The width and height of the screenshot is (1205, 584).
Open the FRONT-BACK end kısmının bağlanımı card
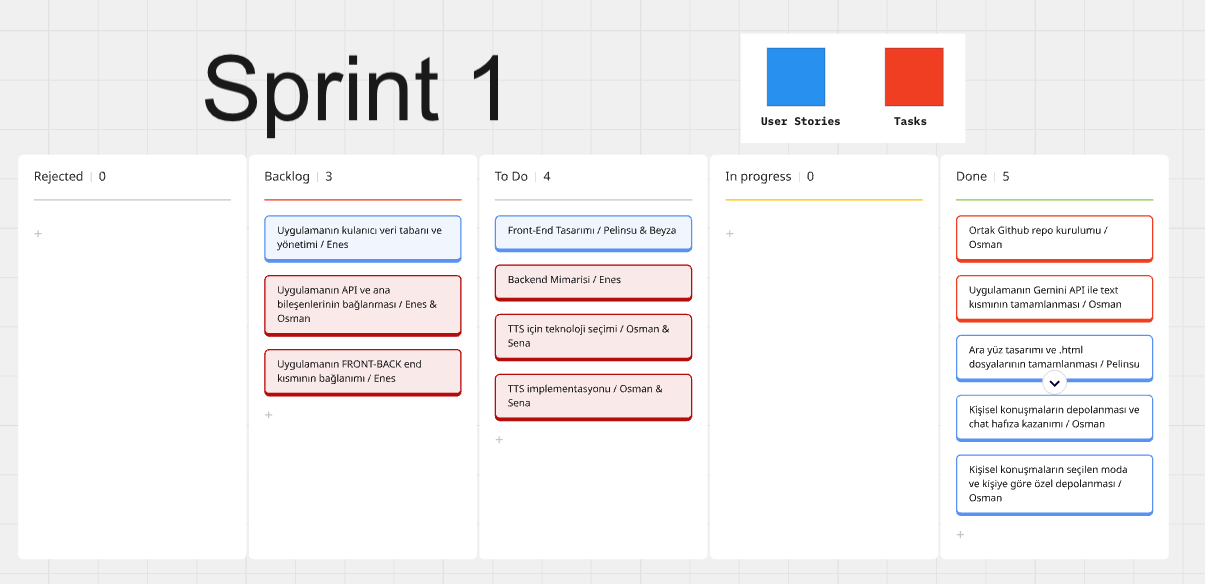coord(363,372)
